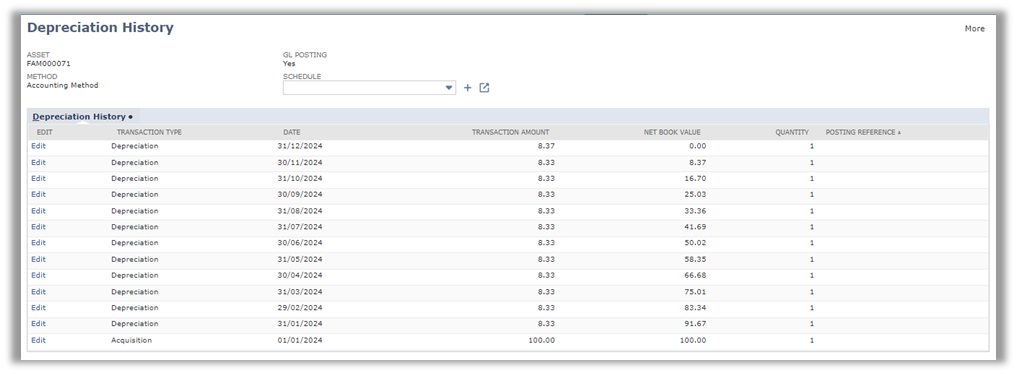Image resolution: width=1017 pixels, height=374 pixels.
Task: Expand the Schedule dropdown arrow
Action: pos(449,88)
